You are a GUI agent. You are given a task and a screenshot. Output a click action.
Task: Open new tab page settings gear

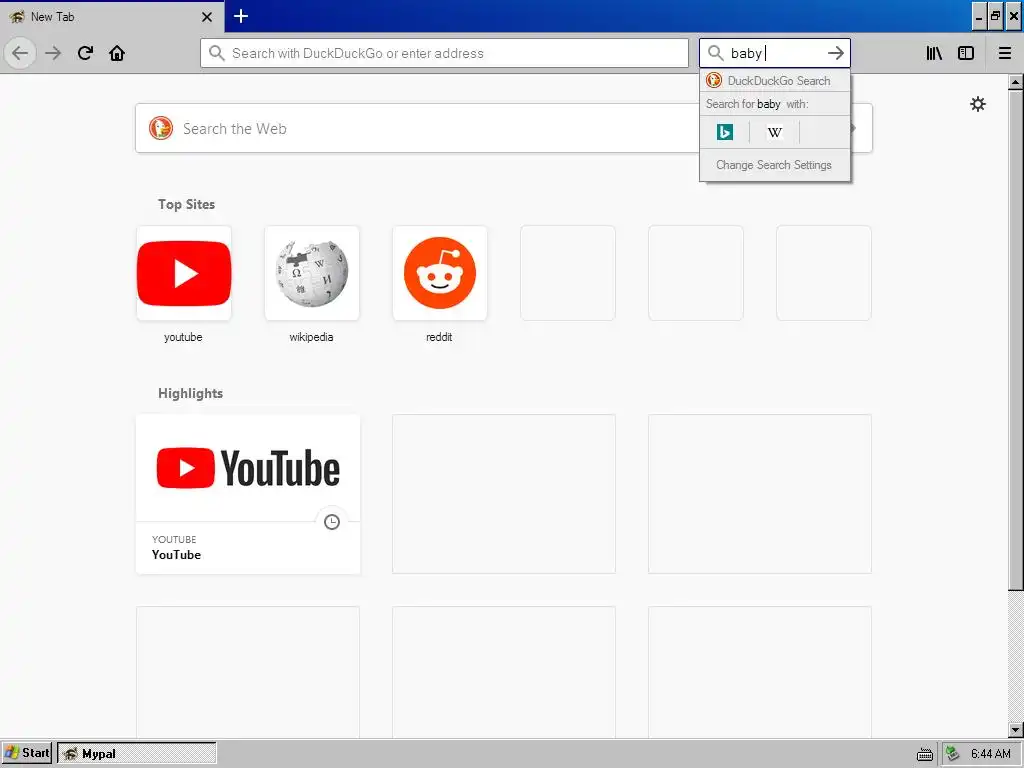click(x=978, y=104)
